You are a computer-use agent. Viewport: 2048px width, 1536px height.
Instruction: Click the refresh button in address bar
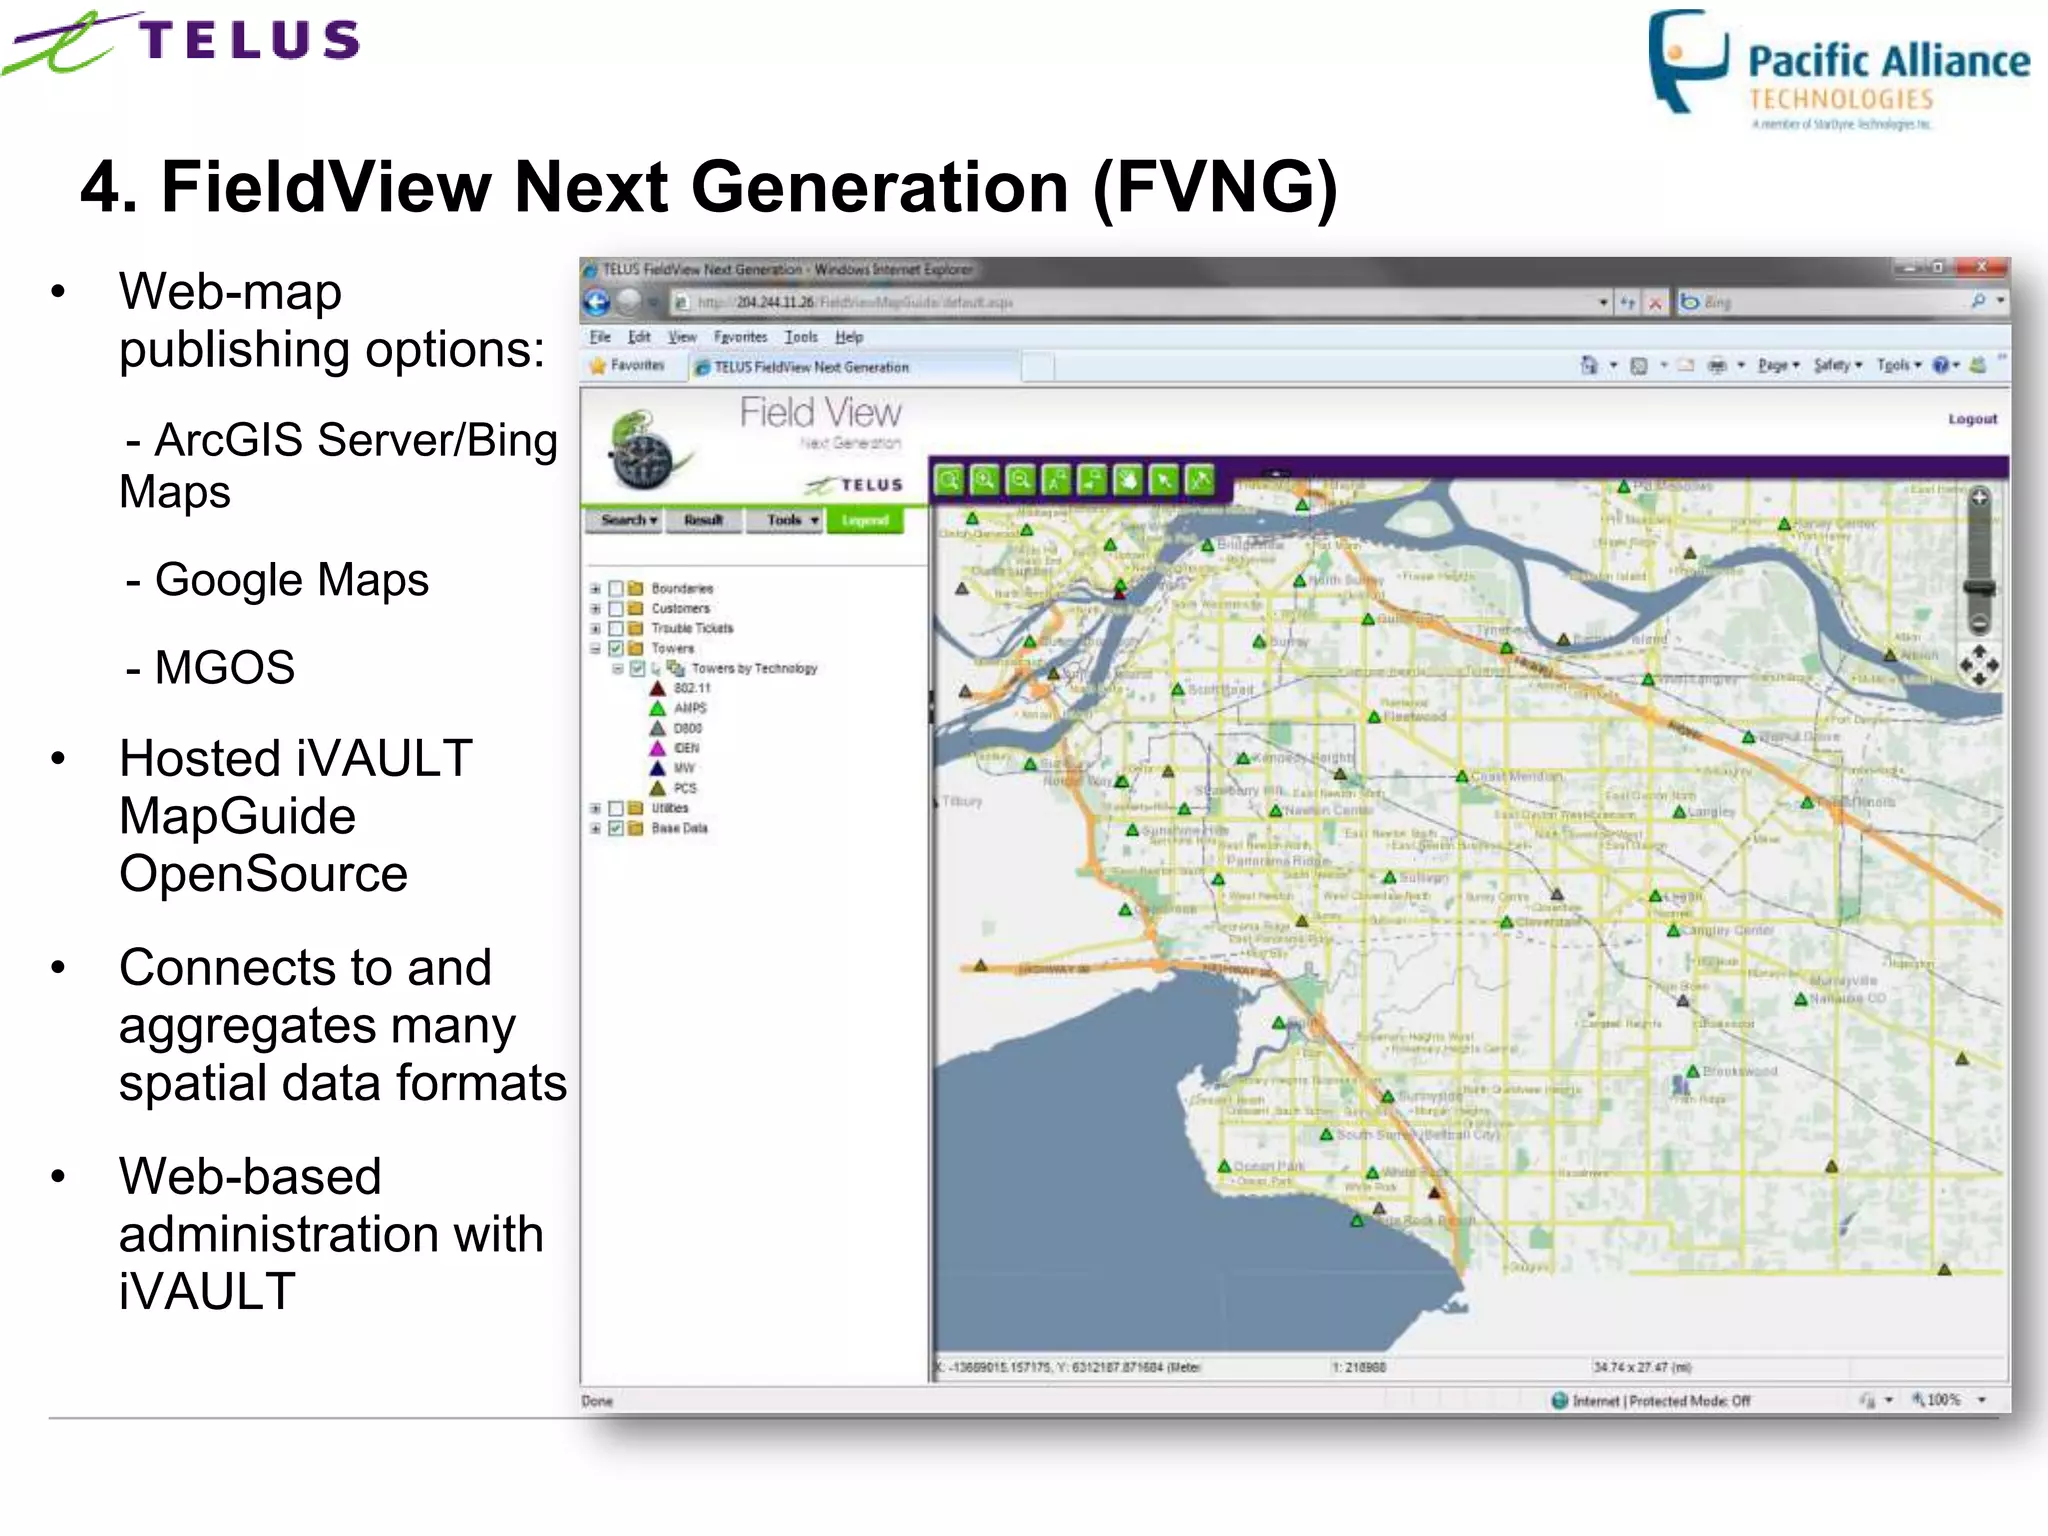[x=1628, y=302]
